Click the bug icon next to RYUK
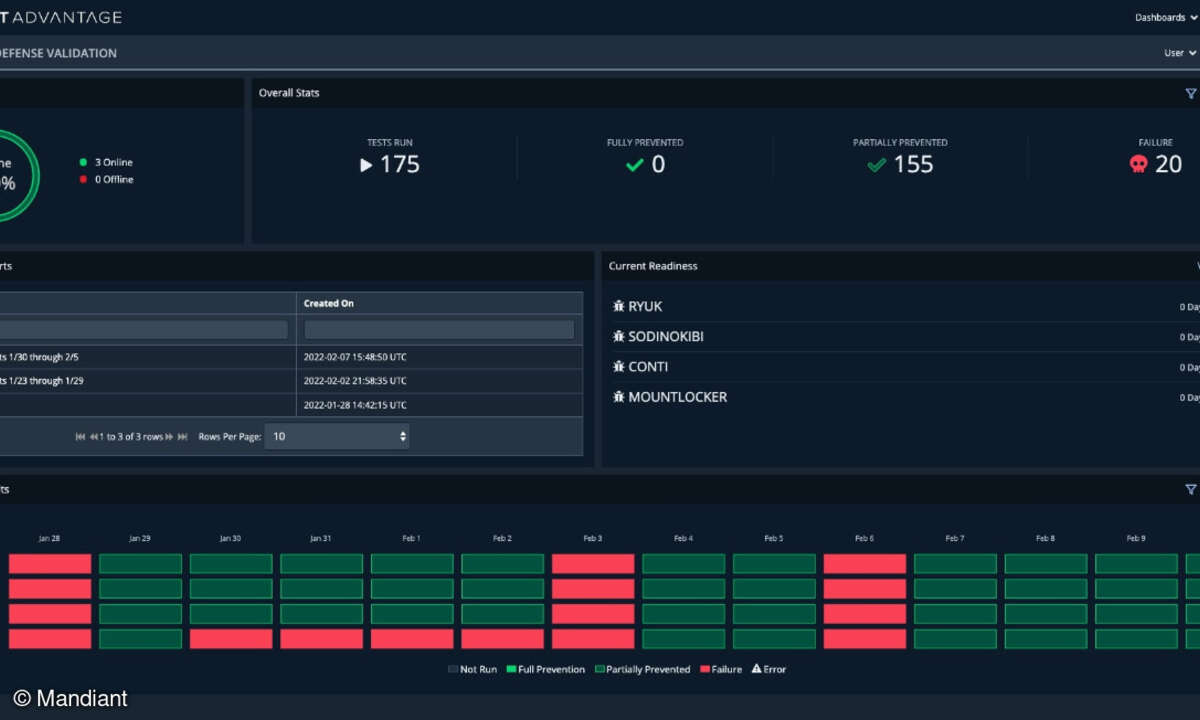Screen dimensions: 1200x720 618,306
